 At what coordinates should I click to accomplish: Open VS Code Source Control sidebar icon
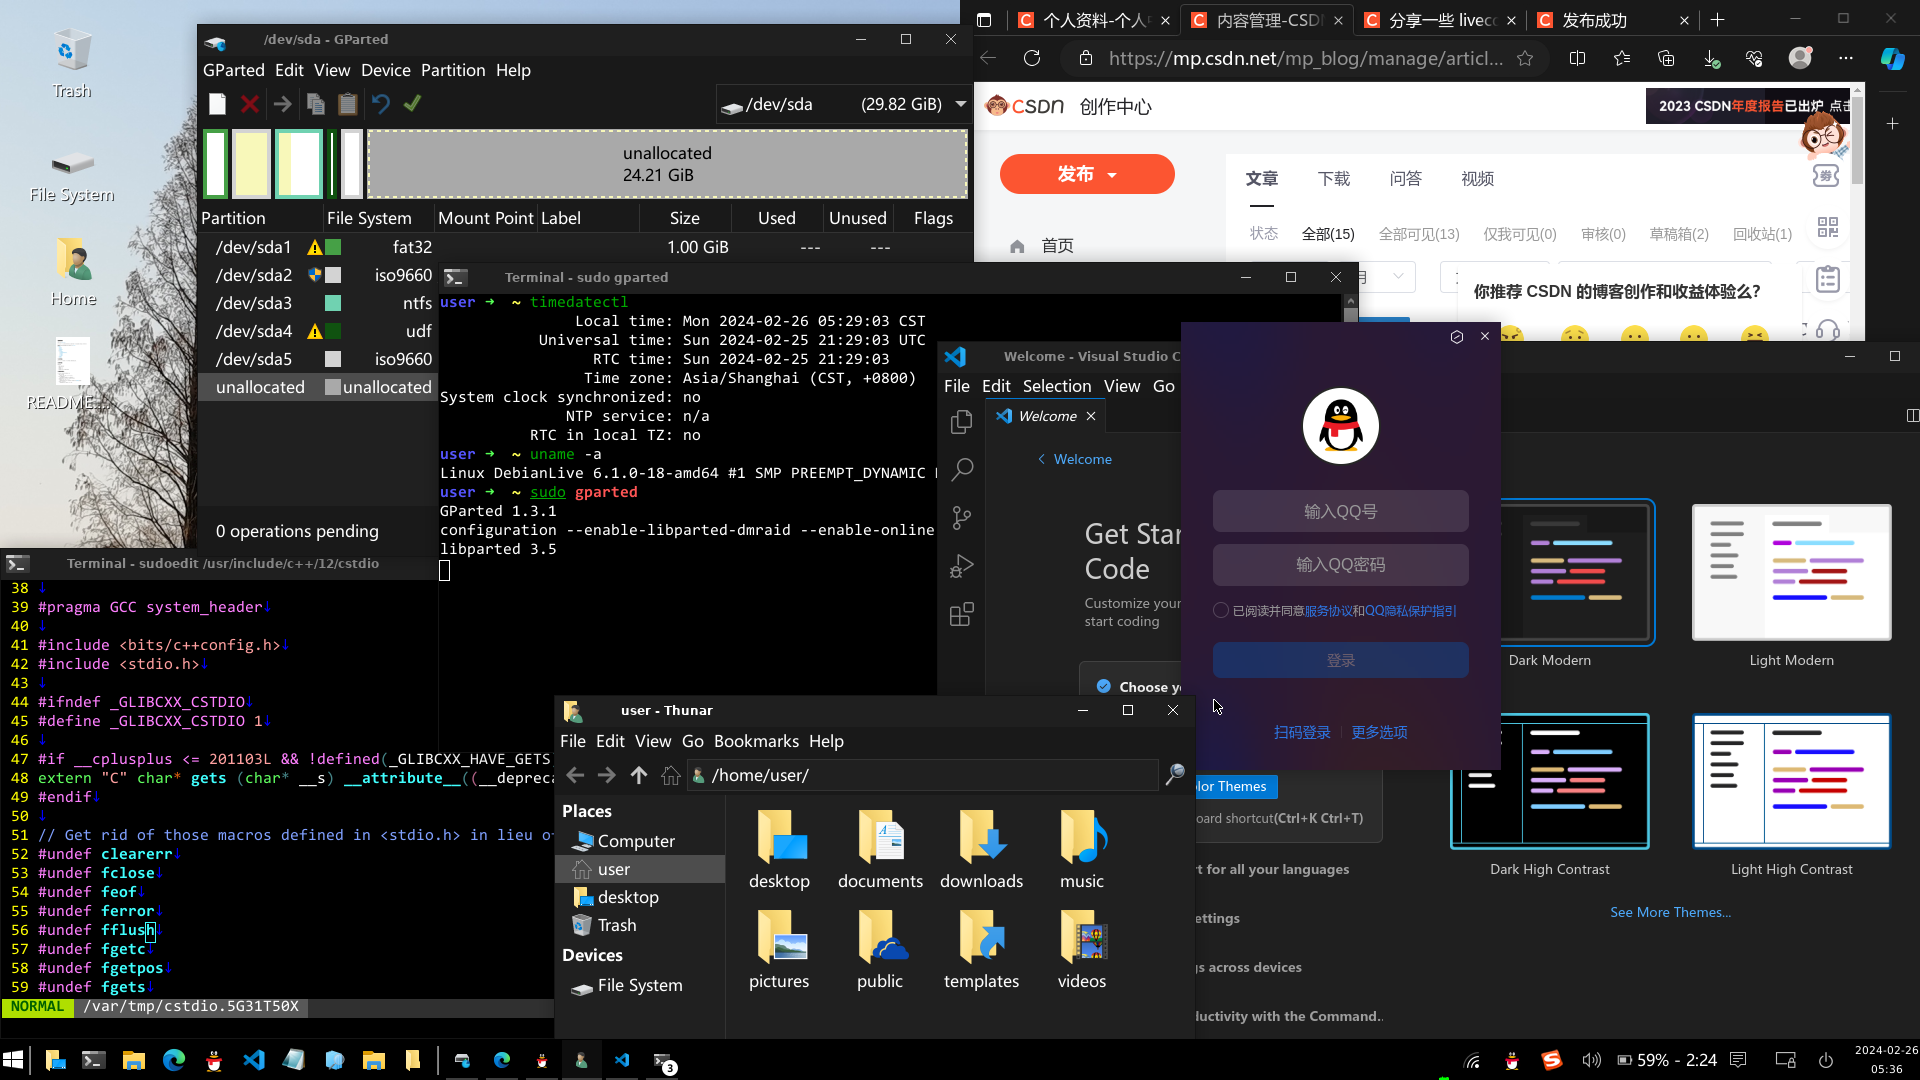(961, 518)
